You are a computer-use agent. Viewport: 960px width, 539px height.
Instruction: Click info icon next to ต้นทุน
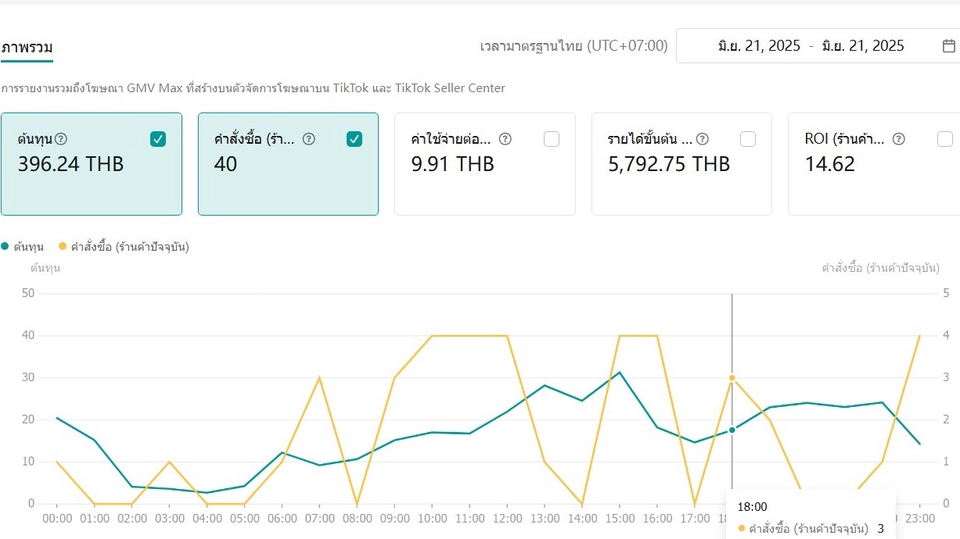pyautogui.click(x=61, y=139)
